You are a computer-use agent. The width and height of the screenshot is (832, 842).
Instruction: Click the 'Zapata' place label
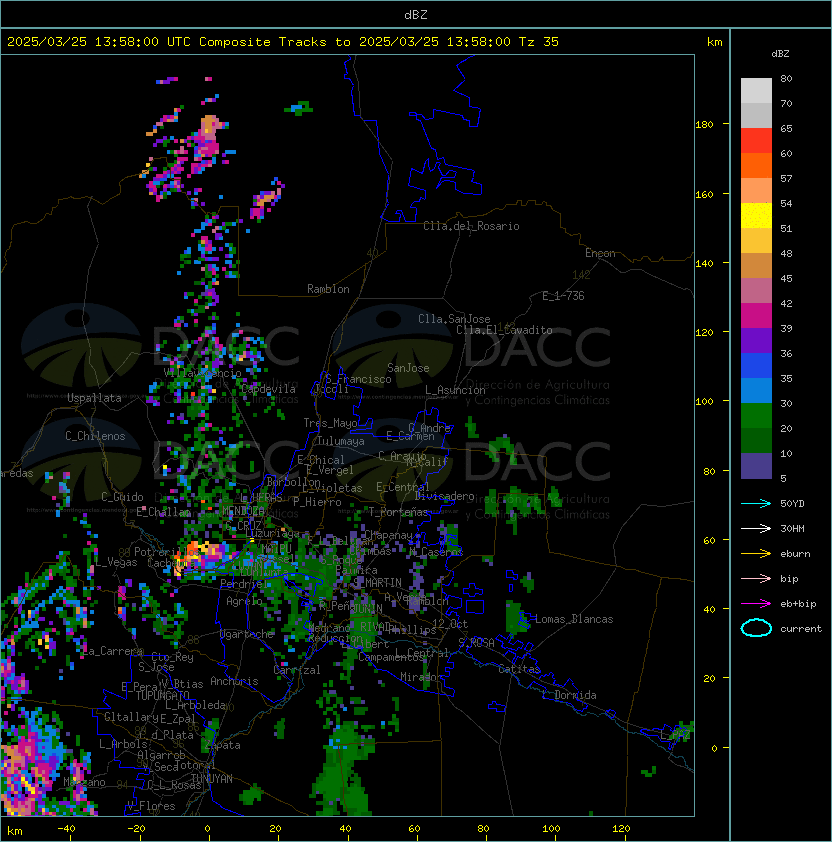(x=222, y=745)
